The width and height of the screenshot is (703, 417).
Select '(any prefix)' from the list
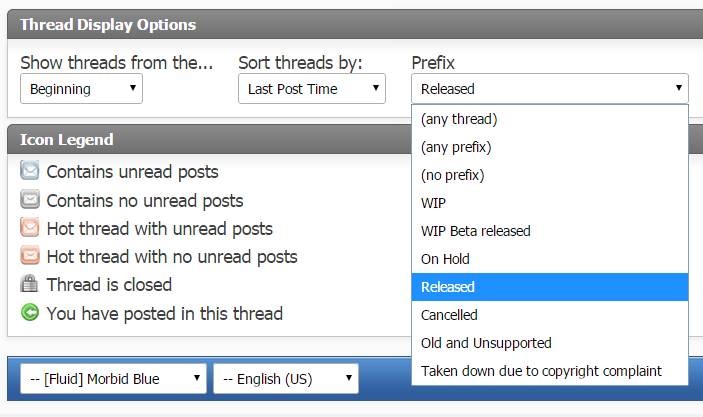456,147
